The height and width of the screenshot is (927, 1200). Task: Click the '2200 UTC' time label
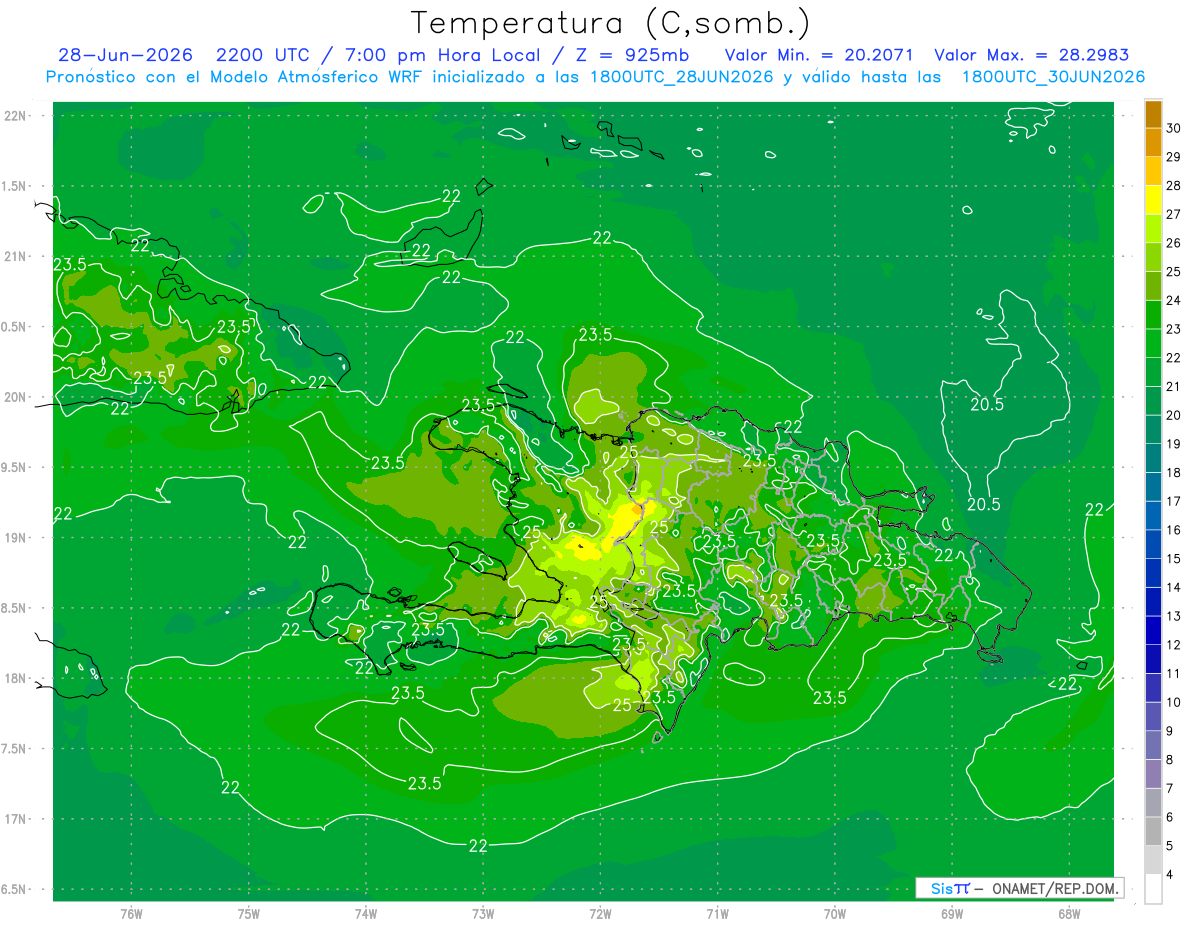[263, 55]
